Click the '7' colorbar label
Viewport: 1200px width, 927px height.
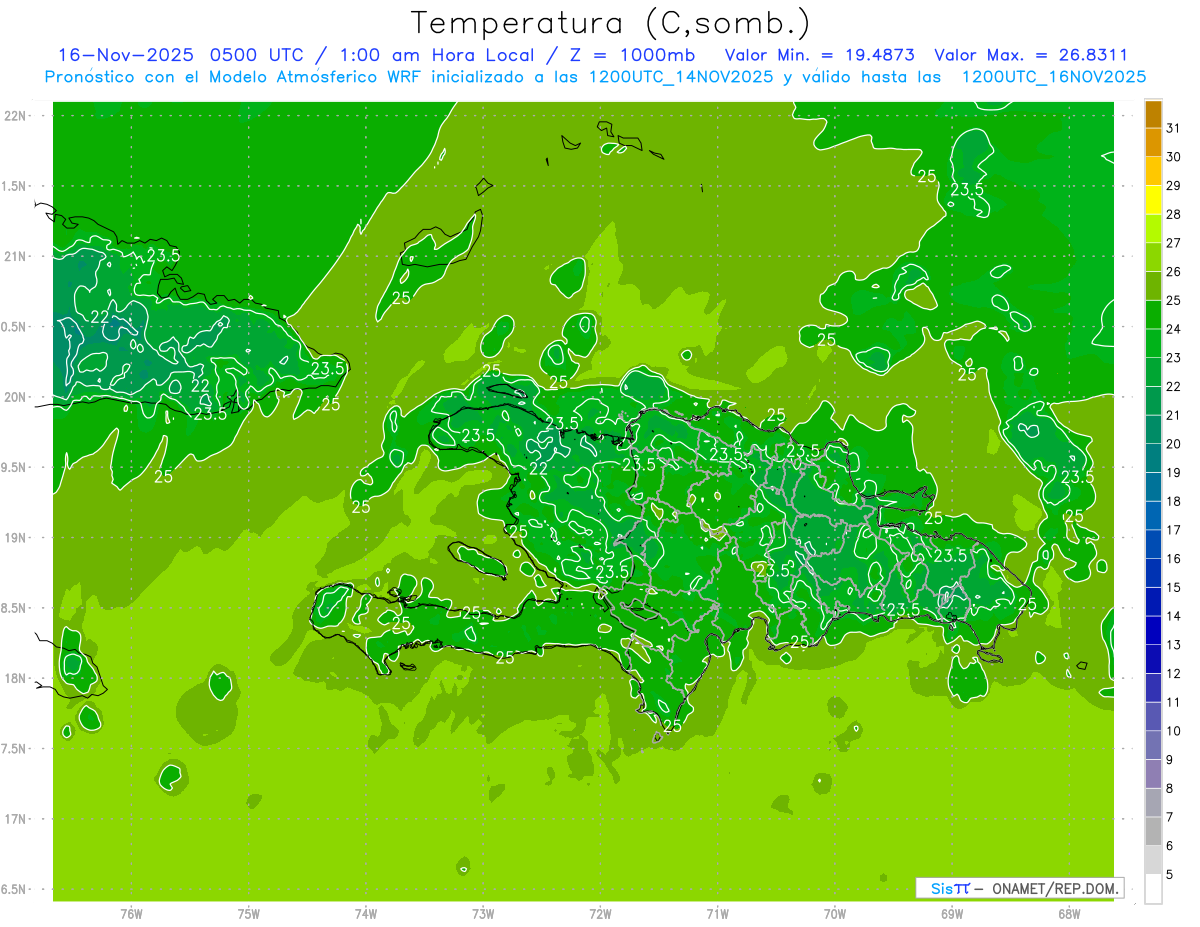pos(1170,817)
